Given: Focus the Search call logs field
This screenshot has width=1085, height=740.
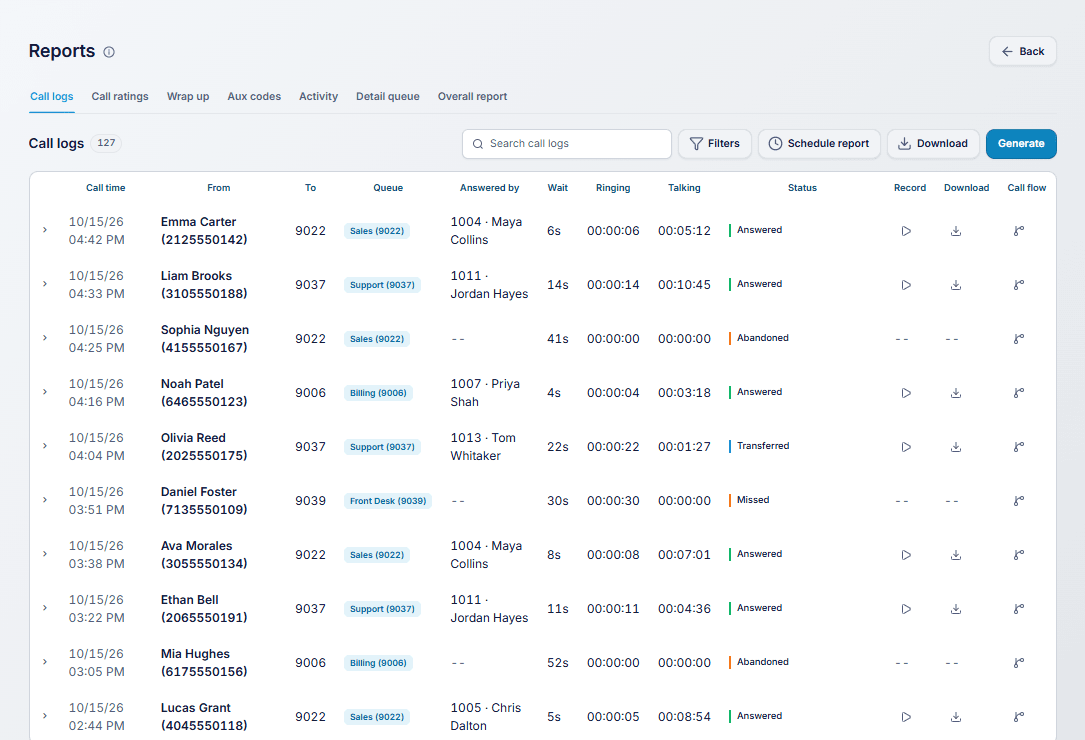Looking at the screenshot, I should (567, 144).
